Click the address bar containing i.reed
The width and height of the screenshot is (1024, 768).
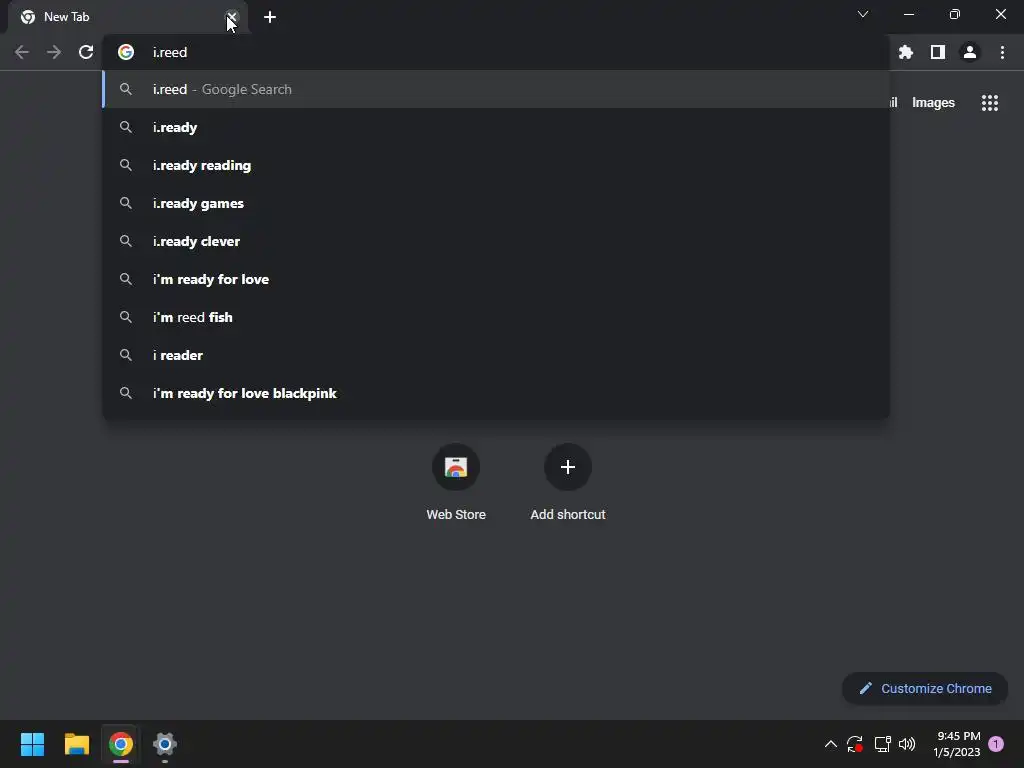496,52
